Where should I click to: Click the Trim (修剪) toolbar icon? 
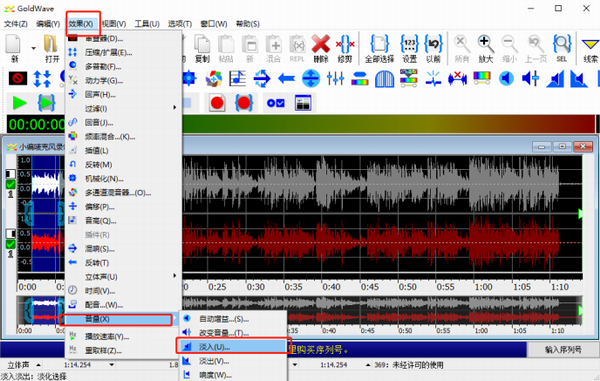coord(345,48)
